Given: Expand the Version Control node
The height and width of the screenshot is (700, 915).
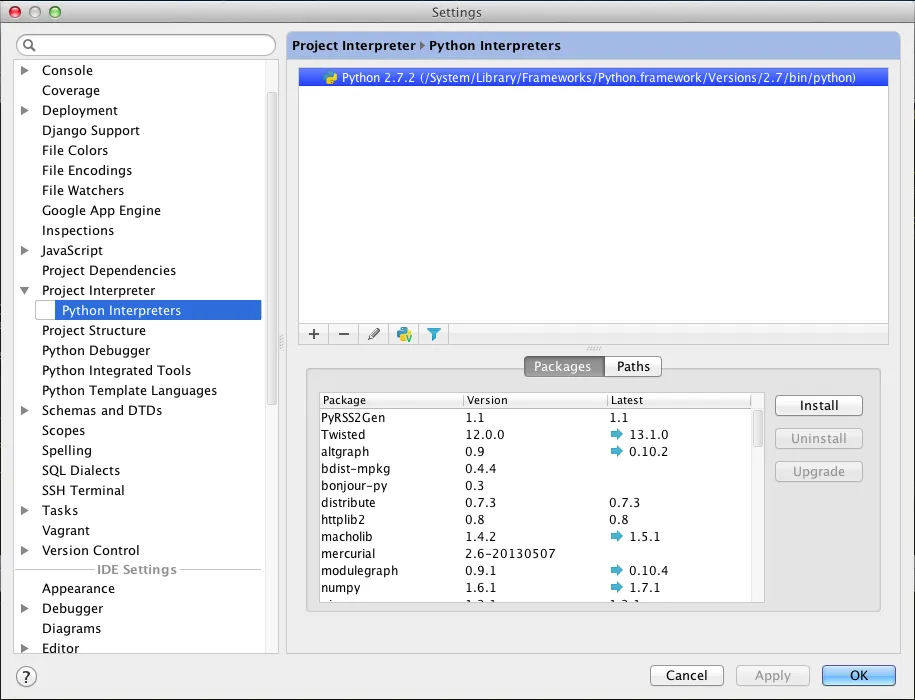Looking at the screenshot, I should (25, 550).
